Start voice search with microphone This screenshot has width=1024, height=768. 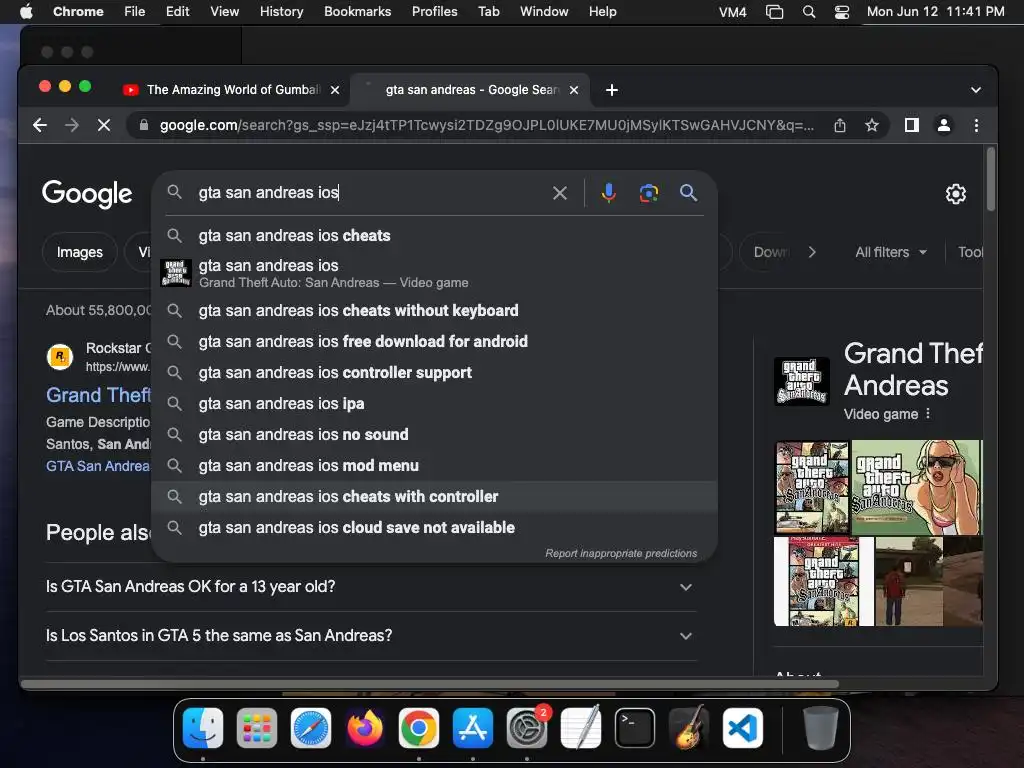(609, 193)
